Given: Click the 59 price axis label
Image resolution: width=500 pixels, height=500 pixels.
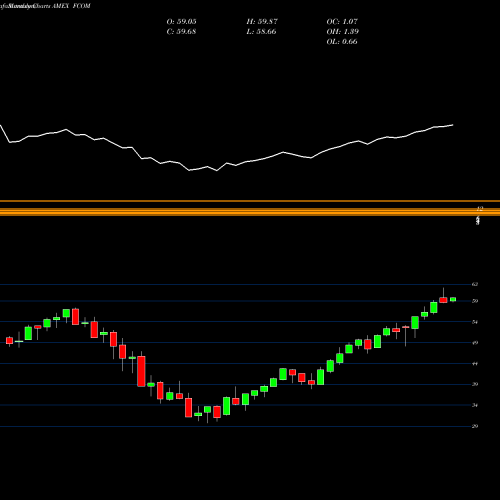Looking at the screenshot, I should 475,301.
